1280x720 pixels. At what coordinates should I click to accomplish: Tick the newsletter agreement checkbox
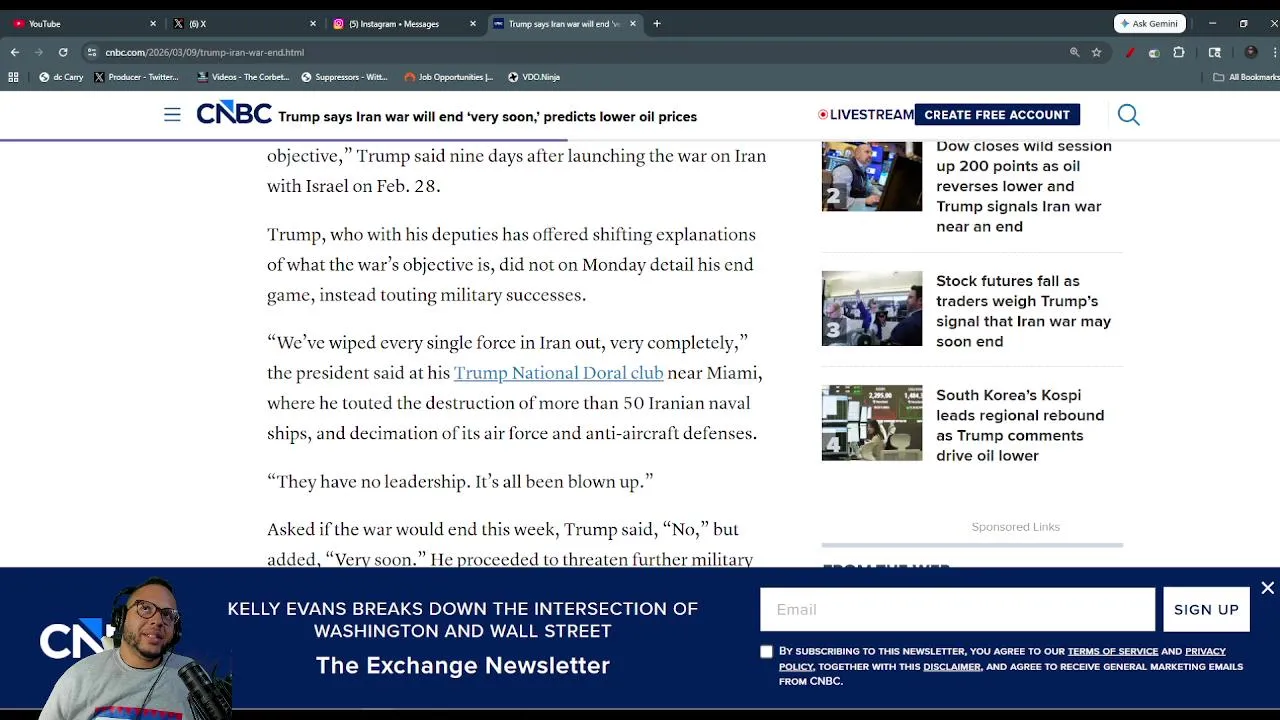[x=766, y=651]
